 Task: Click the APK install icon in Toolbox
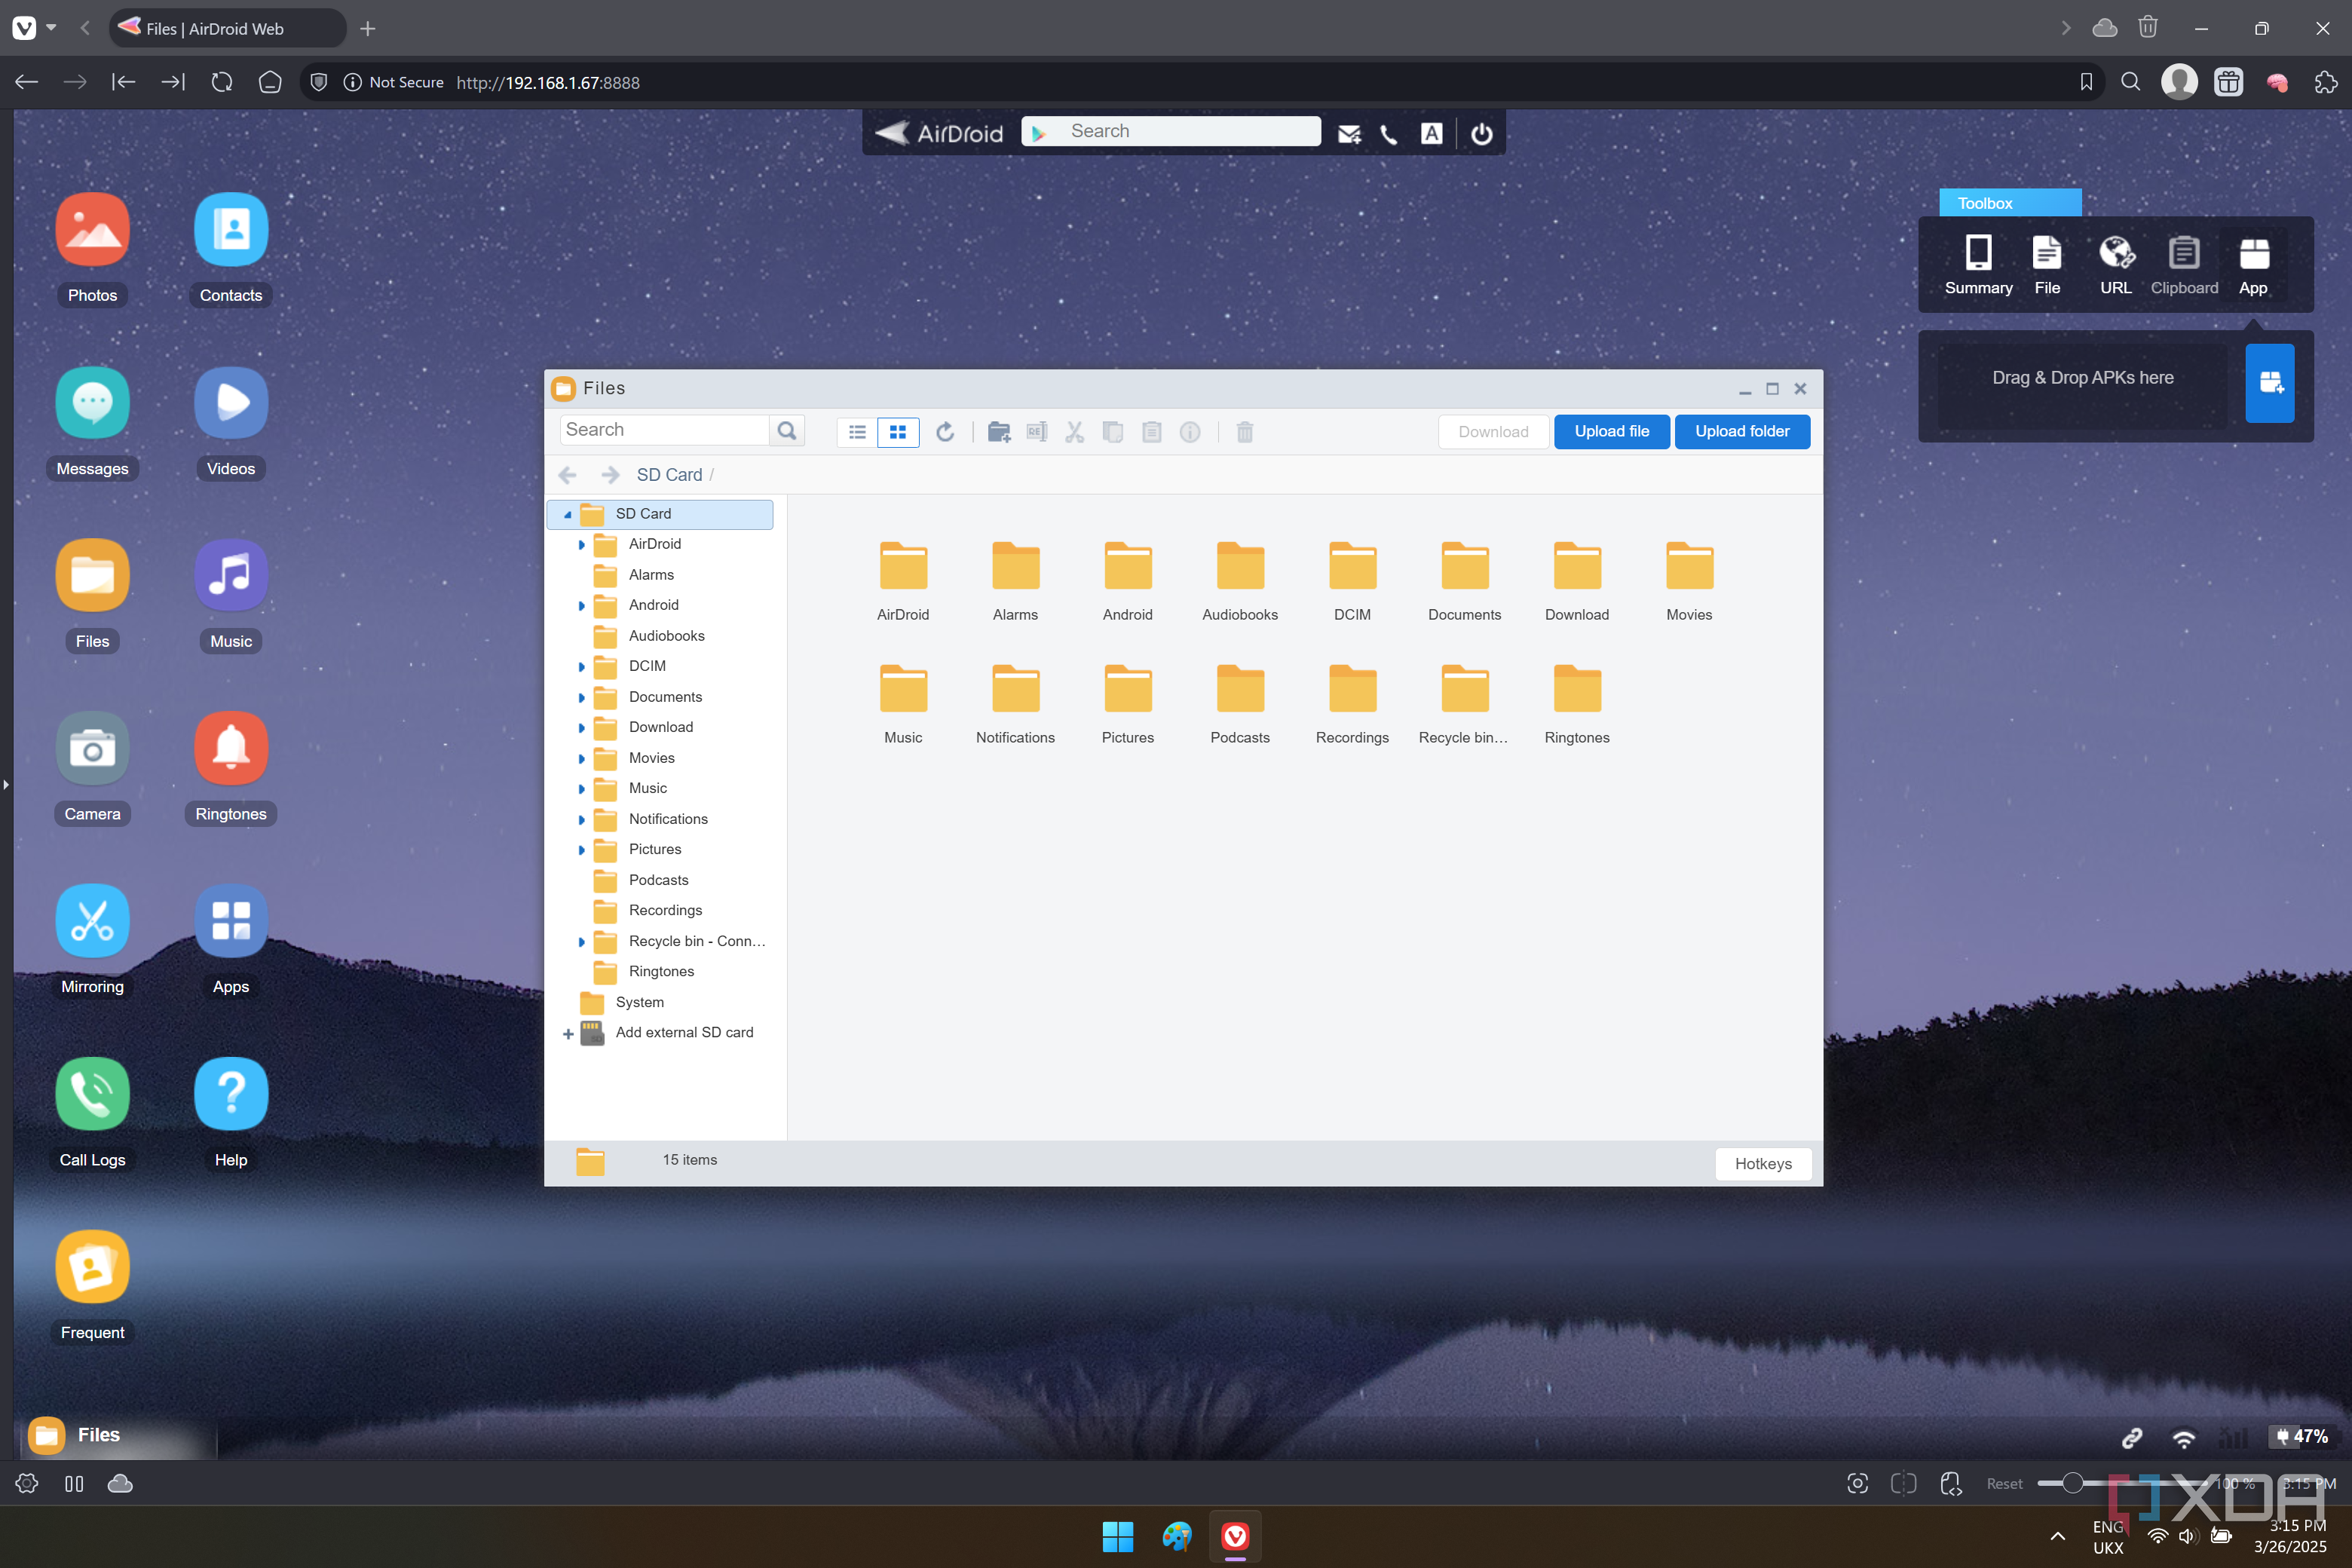click(2269, 383)
